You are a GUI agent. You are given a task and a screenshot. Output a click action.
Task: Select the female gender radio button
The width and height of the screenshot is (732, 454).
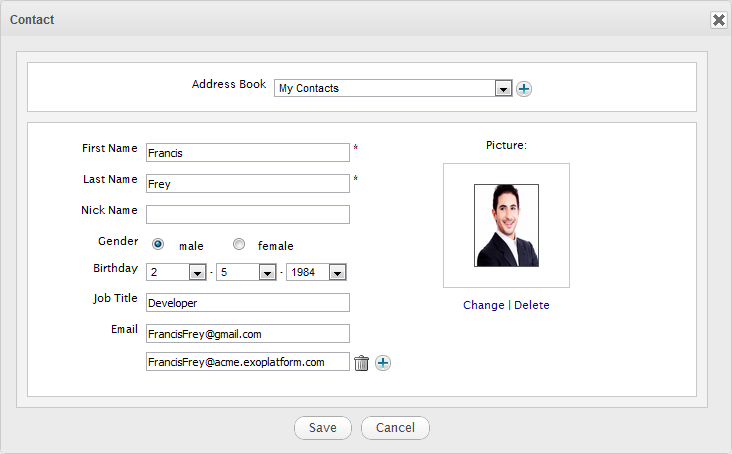(x=238, y=244)
